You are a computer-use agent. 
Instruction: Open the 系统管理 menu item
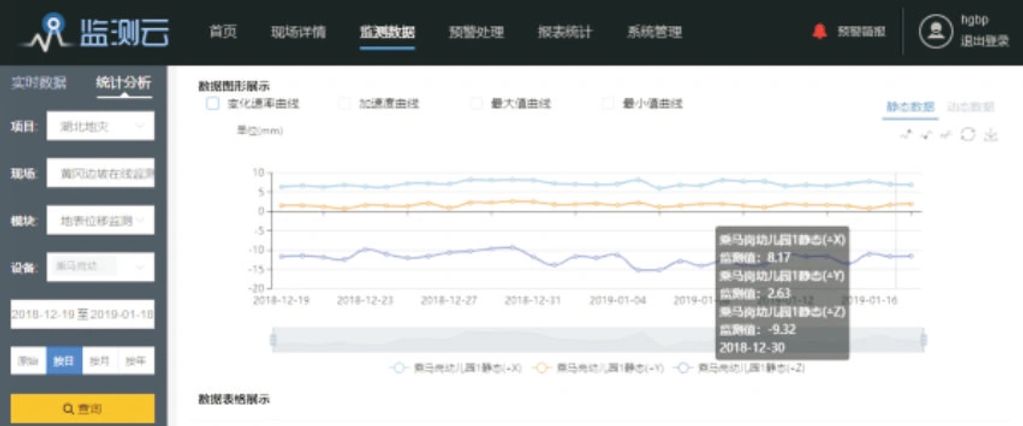click(x=654, y=32)
